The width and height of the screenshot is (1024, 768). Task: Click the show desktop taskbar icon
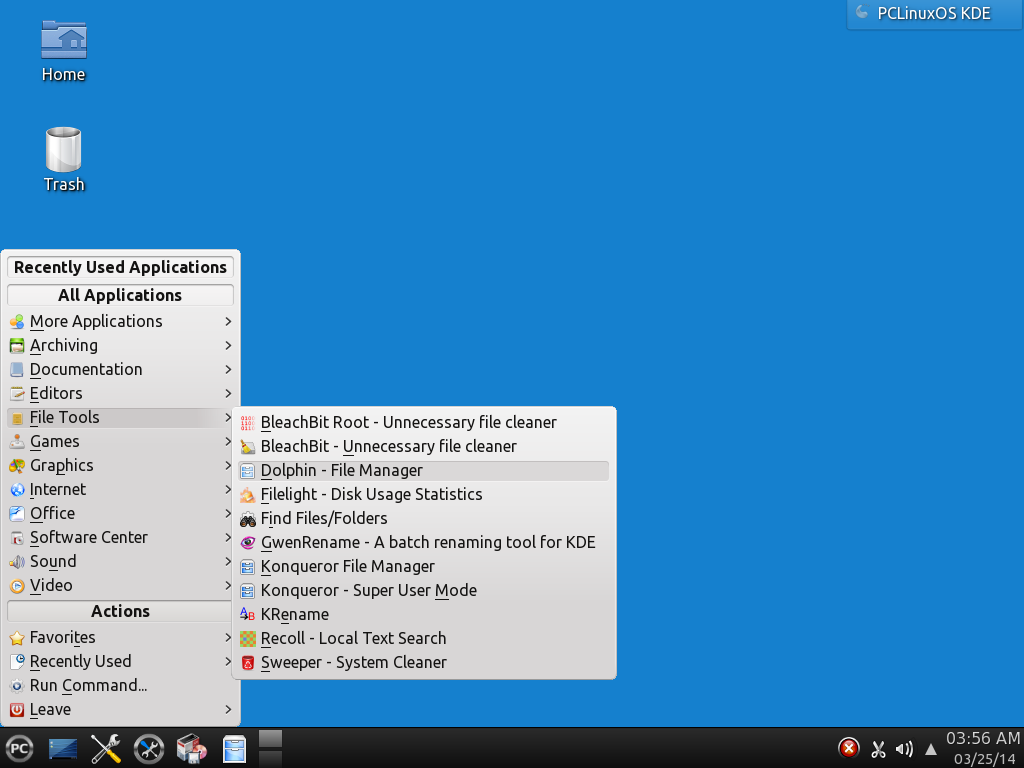coord(63,749)
